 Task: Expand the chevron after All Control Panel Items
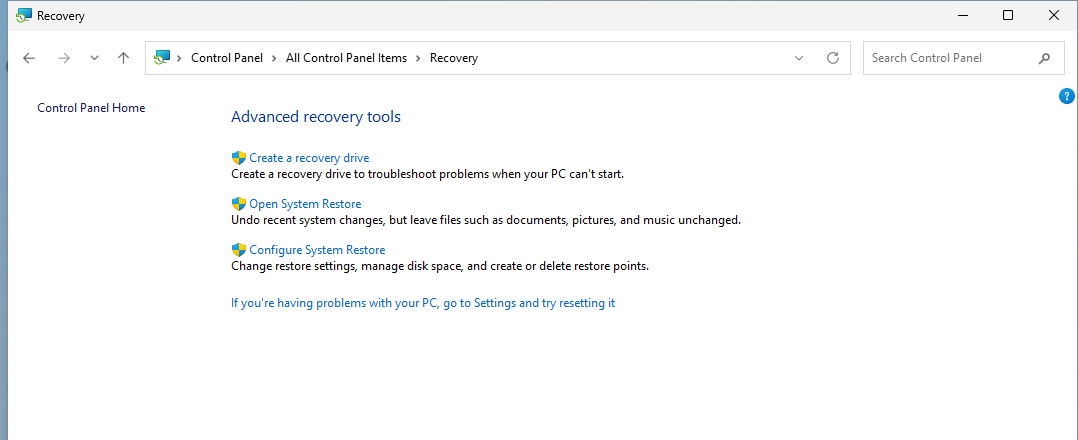(x=419, y=58)
